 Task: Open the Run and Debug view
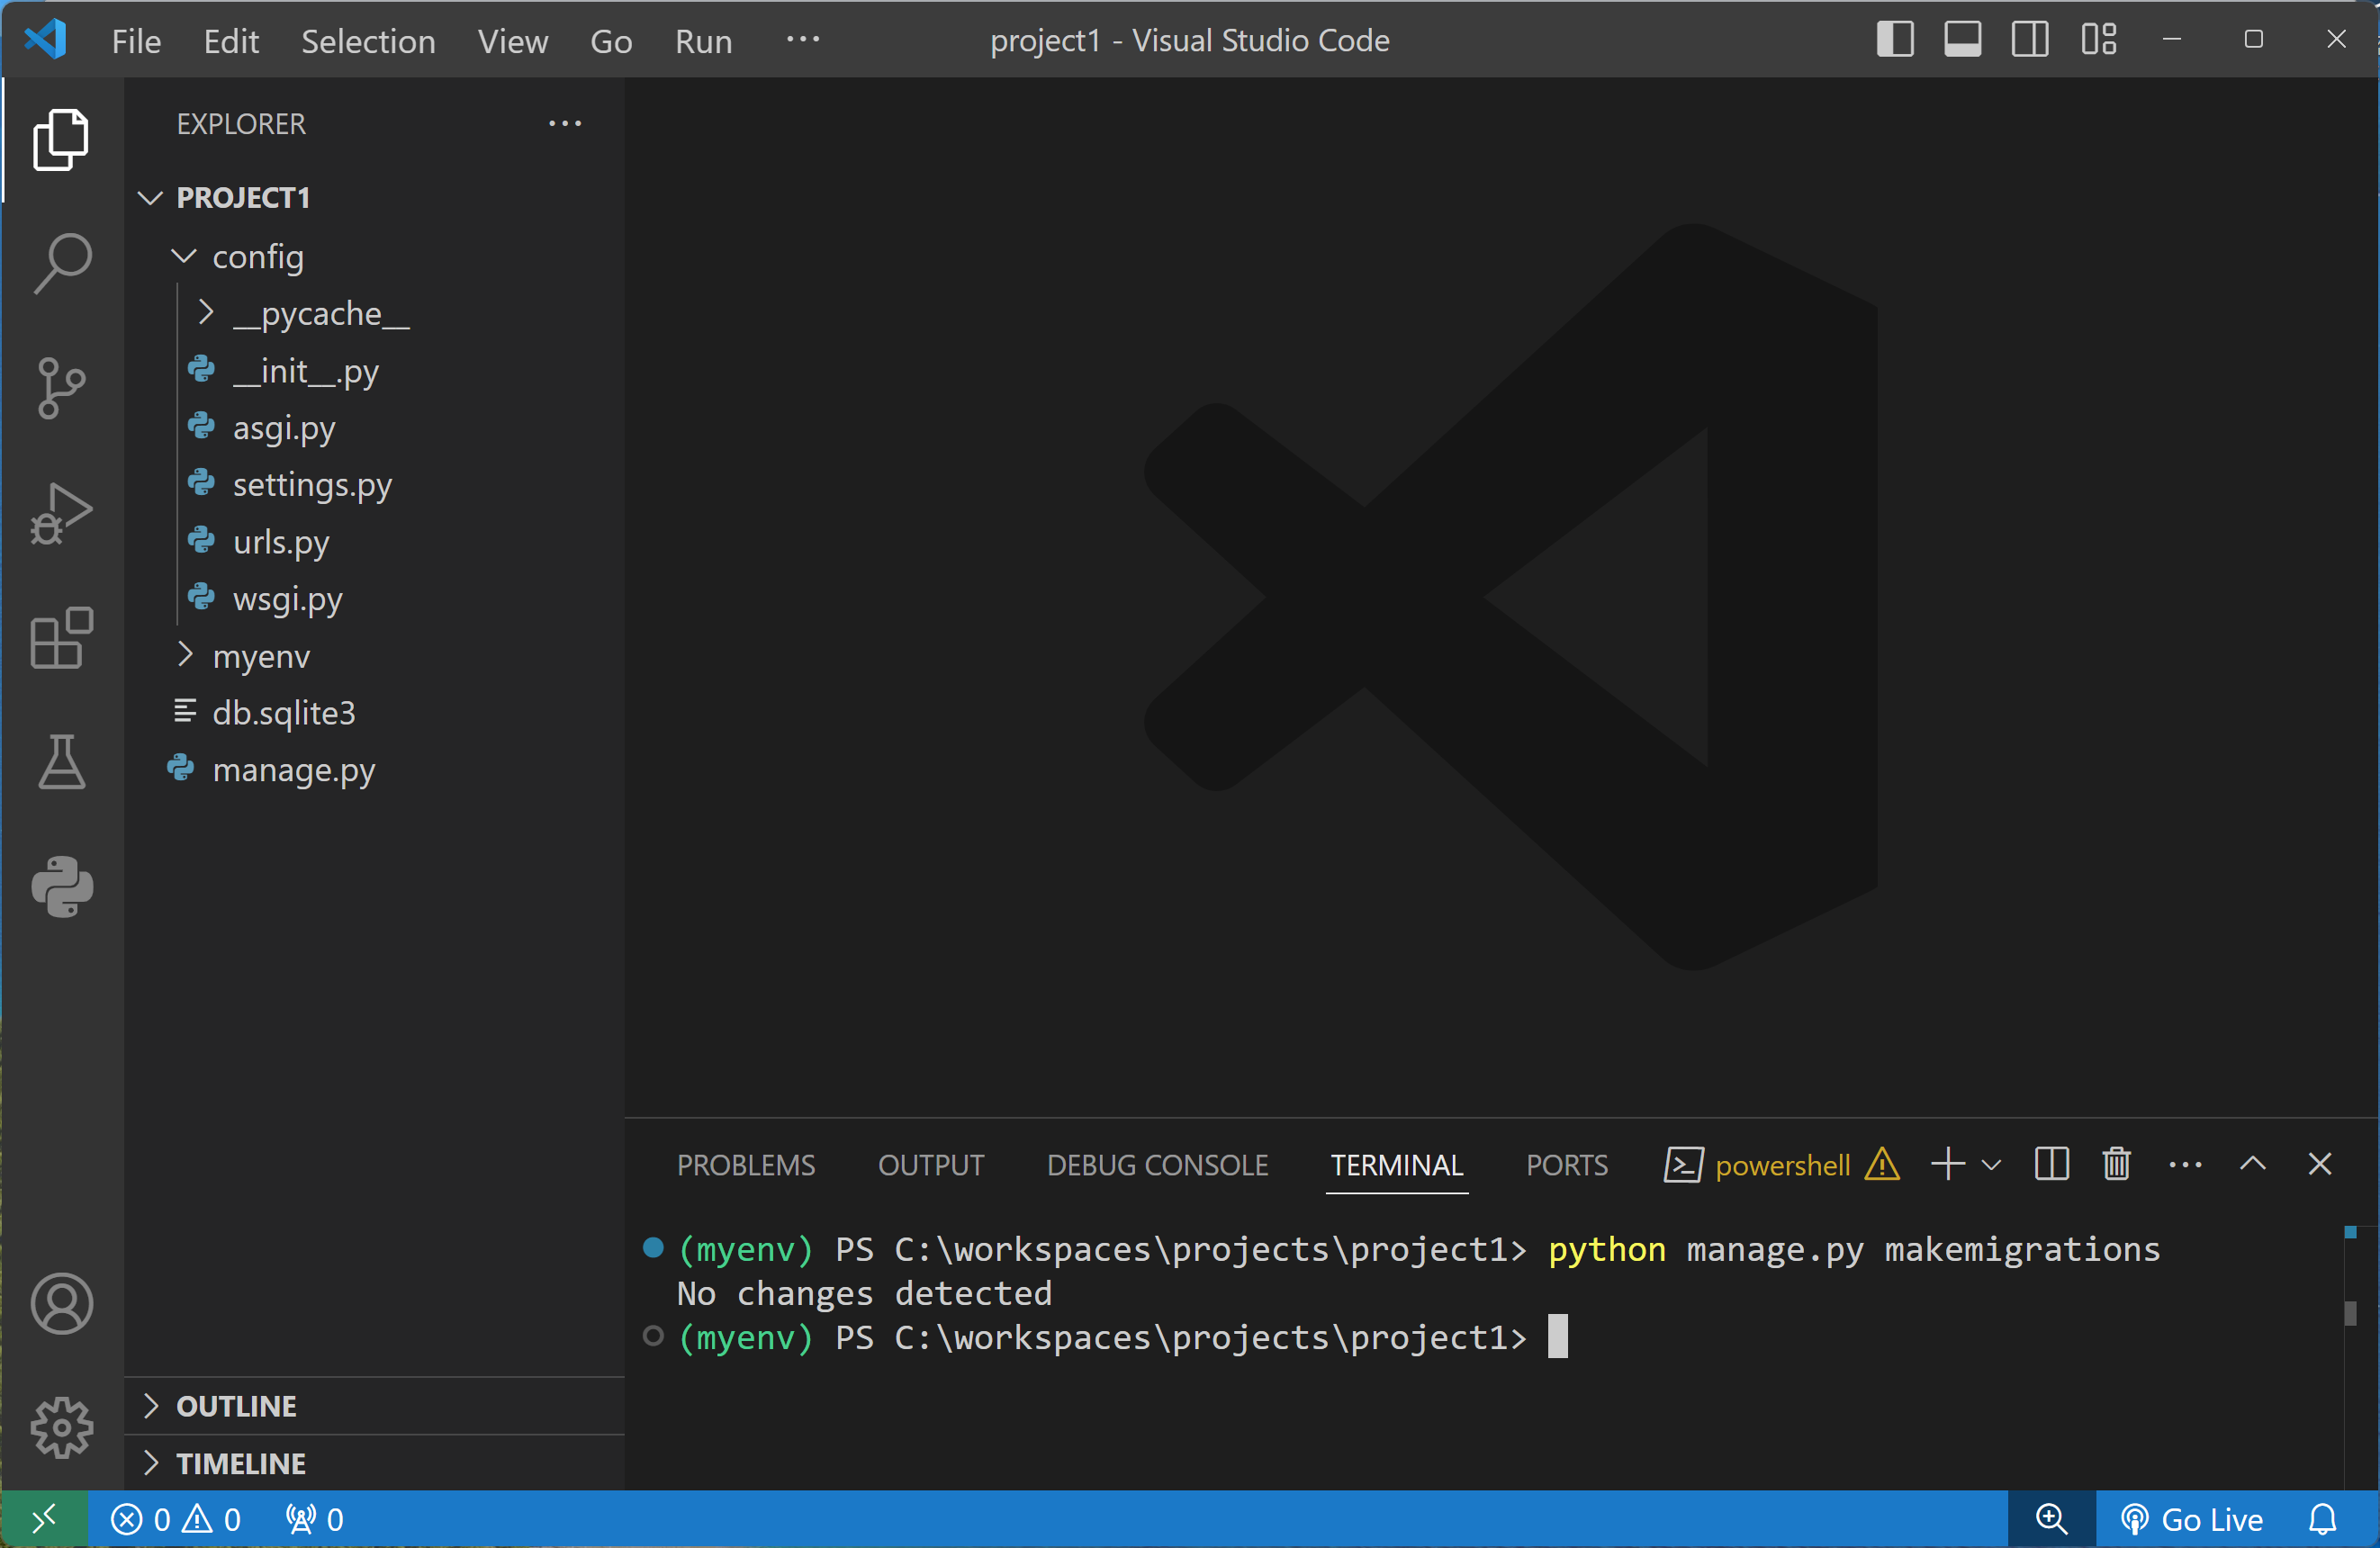(62, 513)
